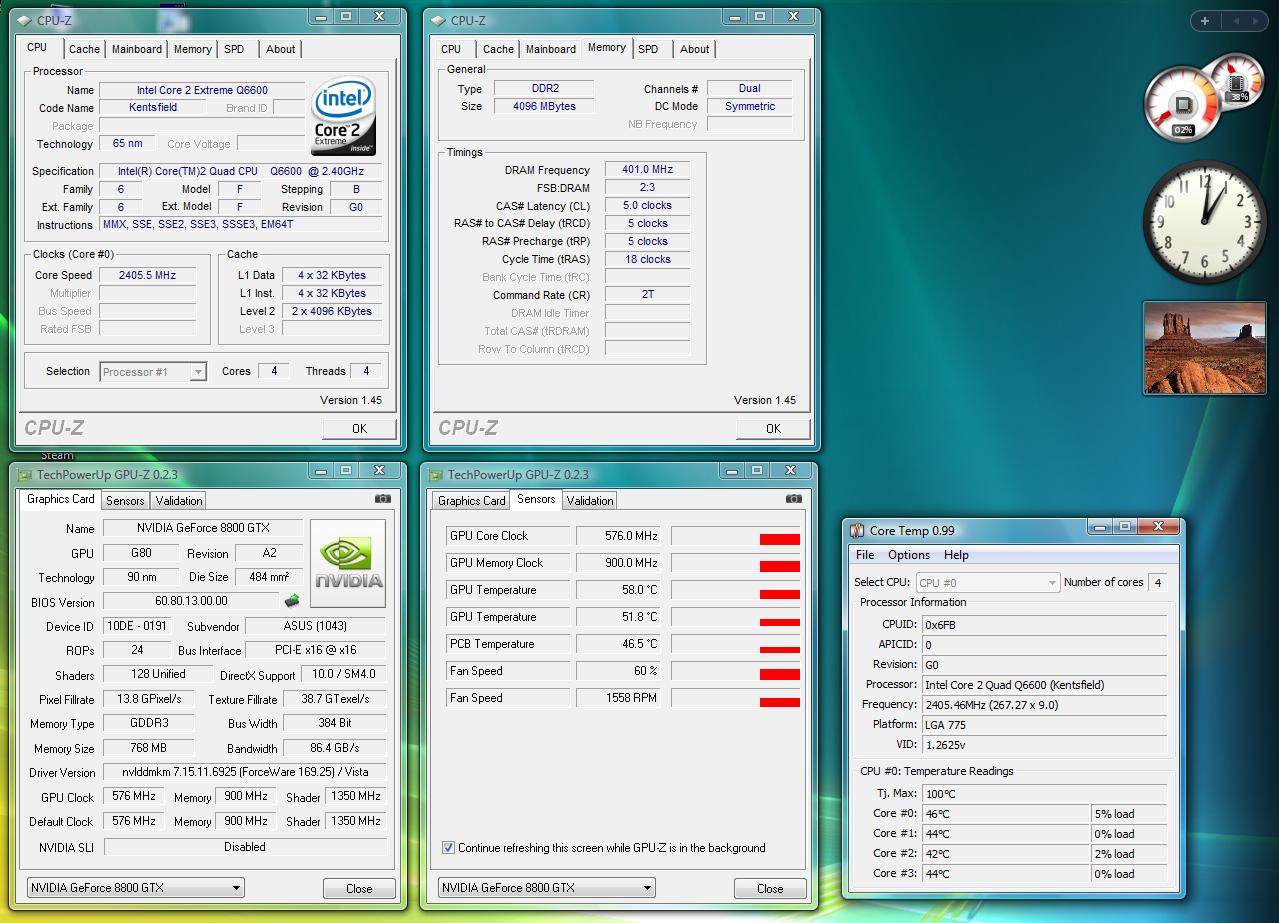This screenshot has width=1279, height=923.
Task: Switch to Graphics Card tab in GPU-Z Sensors window
Action: coord(472,501)
